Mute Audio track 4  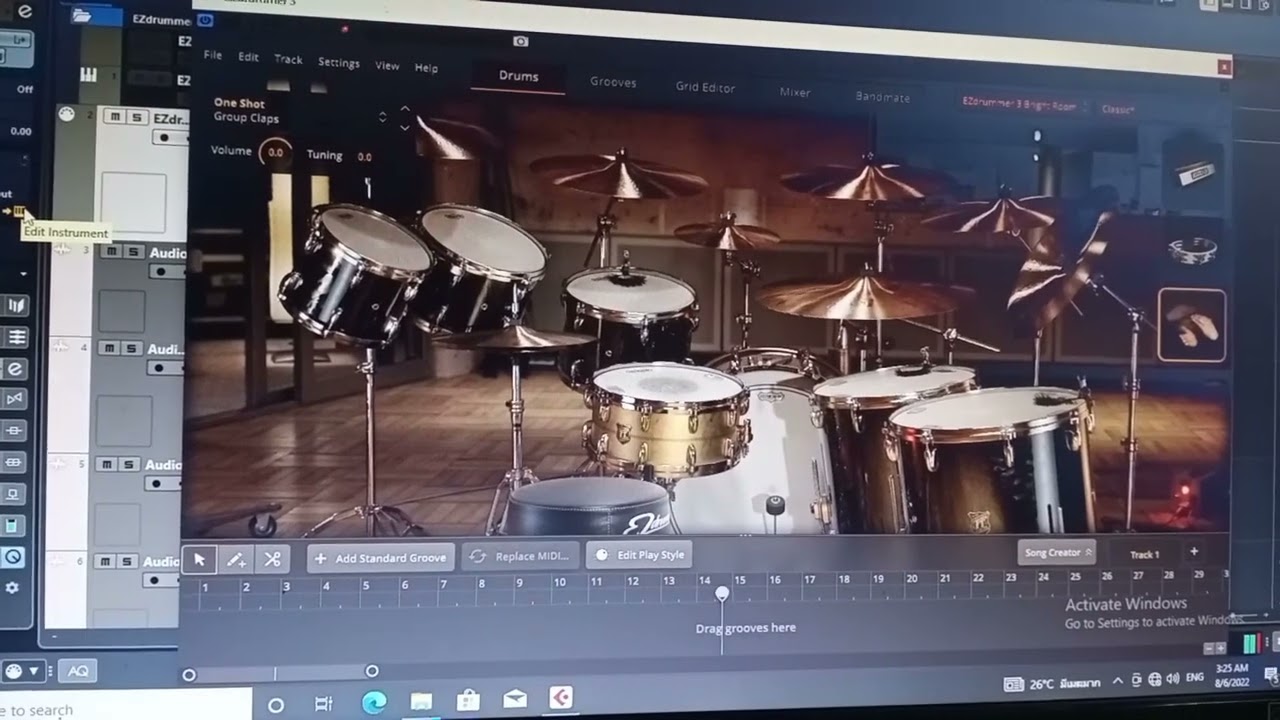pos(108,348)
